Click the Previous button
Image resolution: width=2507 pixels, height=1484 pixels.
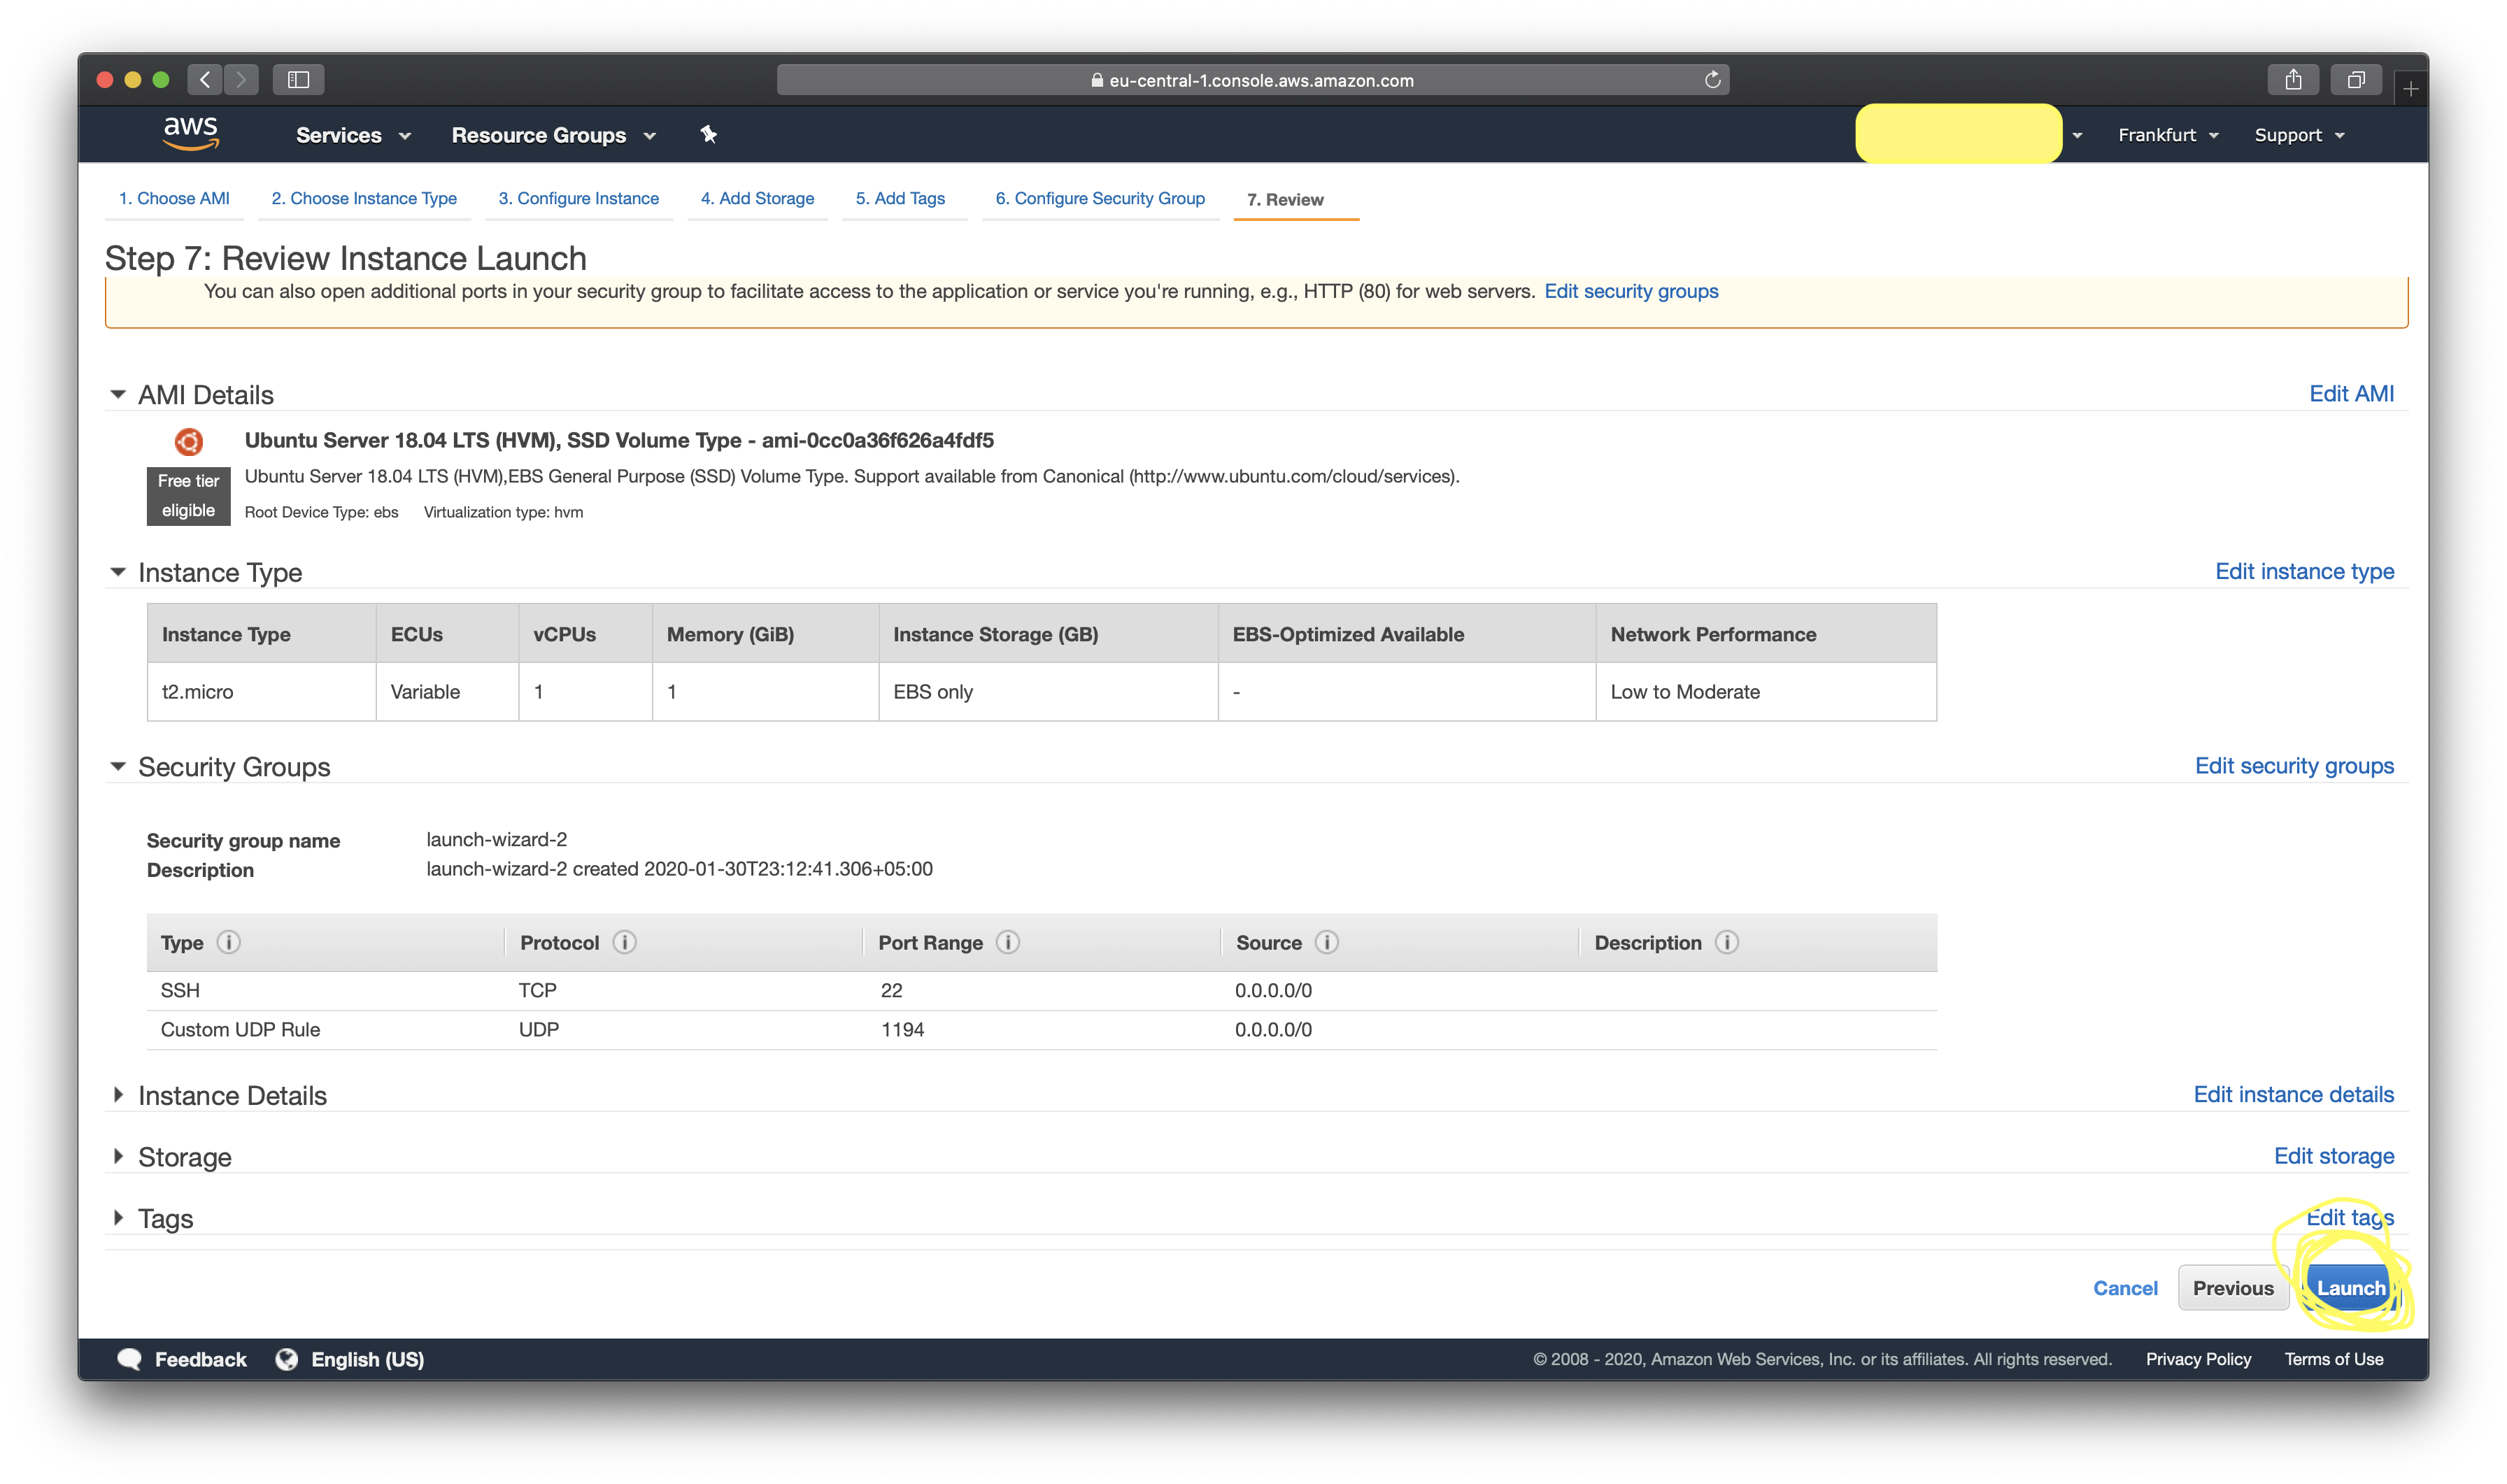coord(2233,1288)
